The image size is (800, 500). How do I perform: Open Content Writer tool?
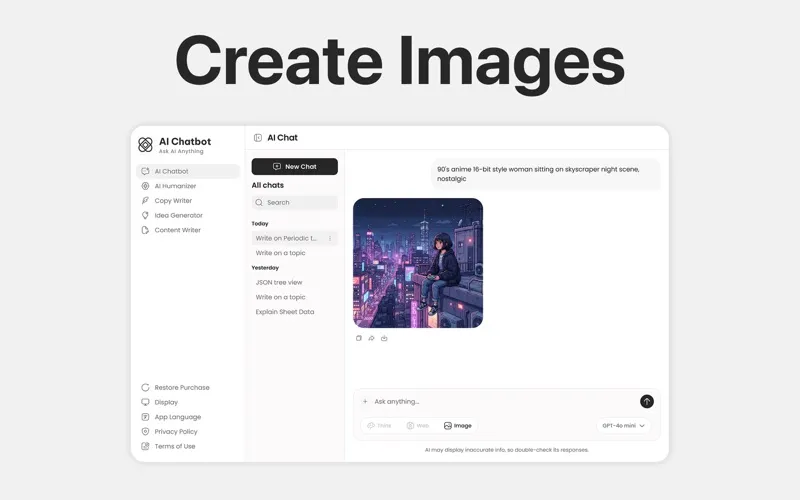(x=178, y=230)
